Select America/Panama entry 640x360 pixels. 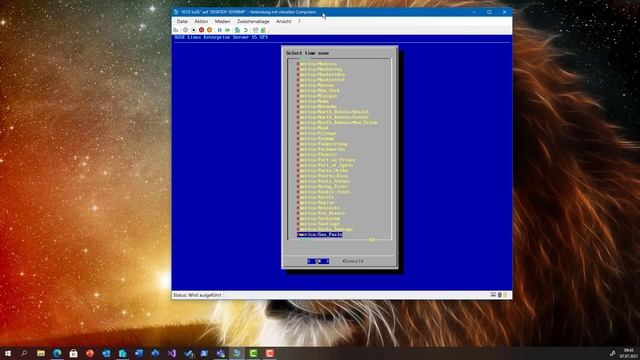click(x=316, y=139)
